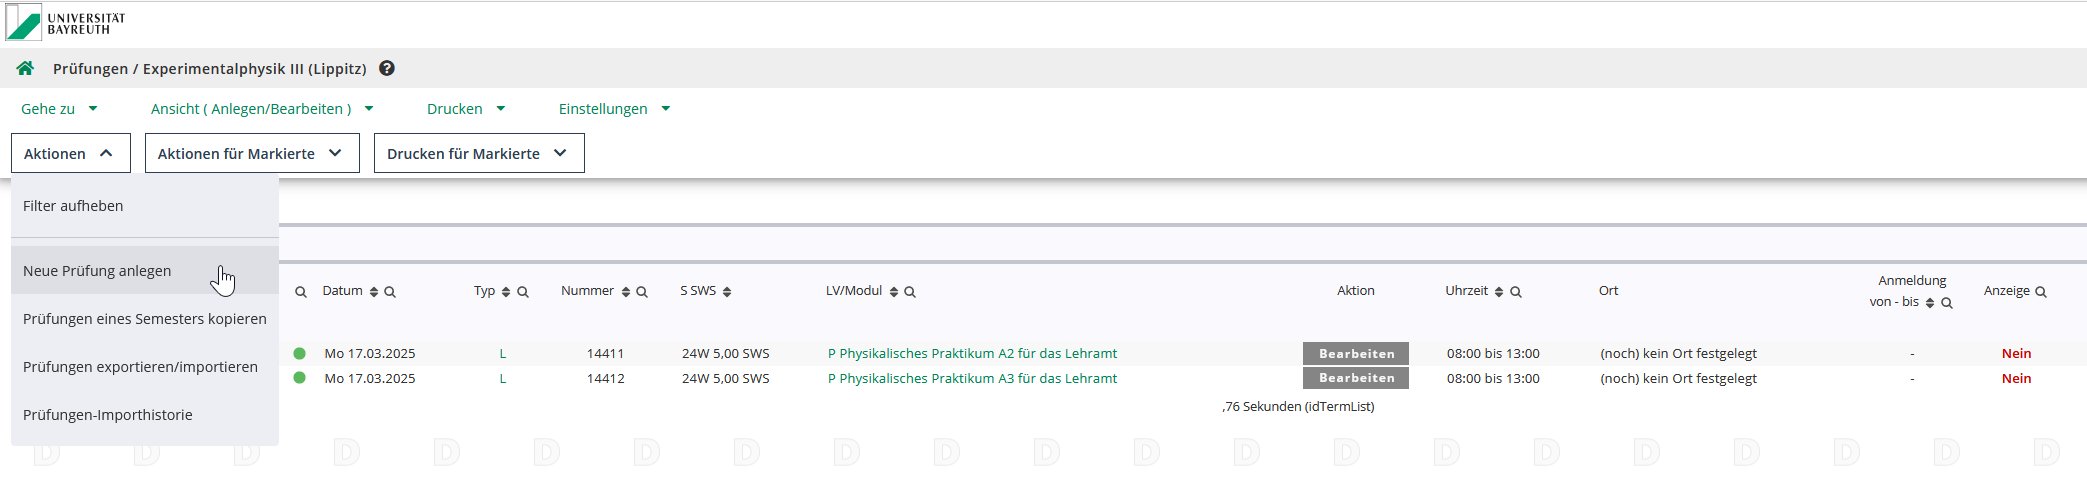Sort by Nummer column arrows

point(626,292)
